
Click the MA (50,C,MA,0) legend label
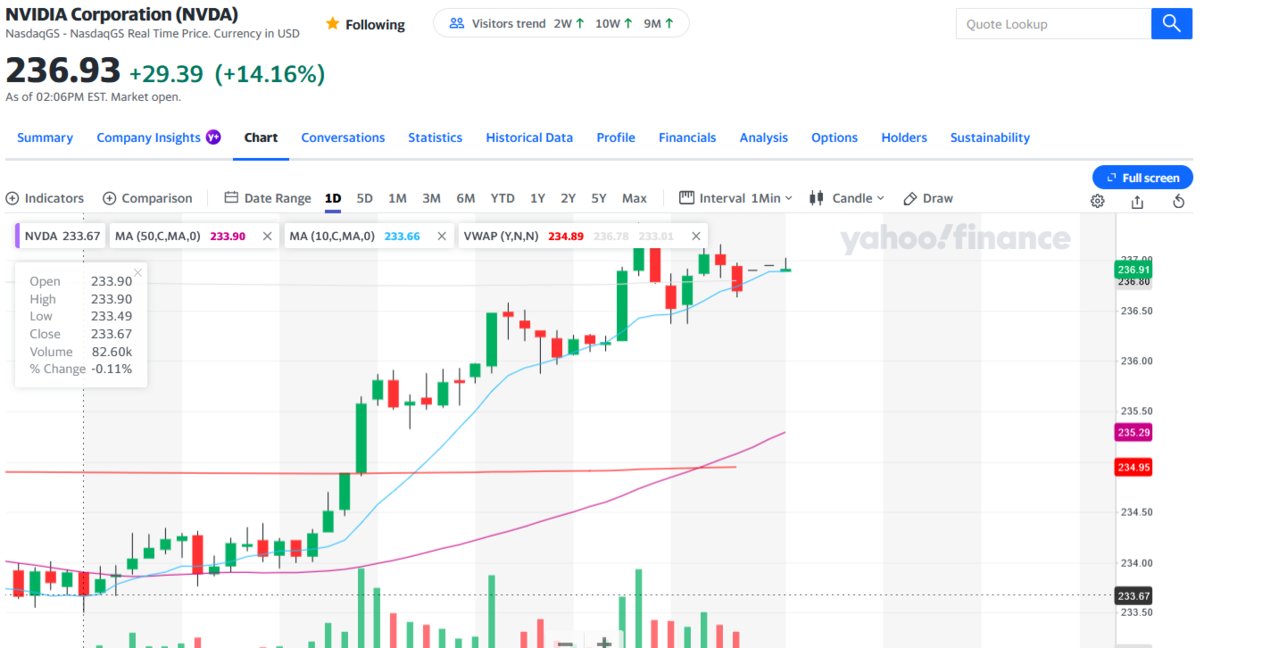[x=158, y=236]
